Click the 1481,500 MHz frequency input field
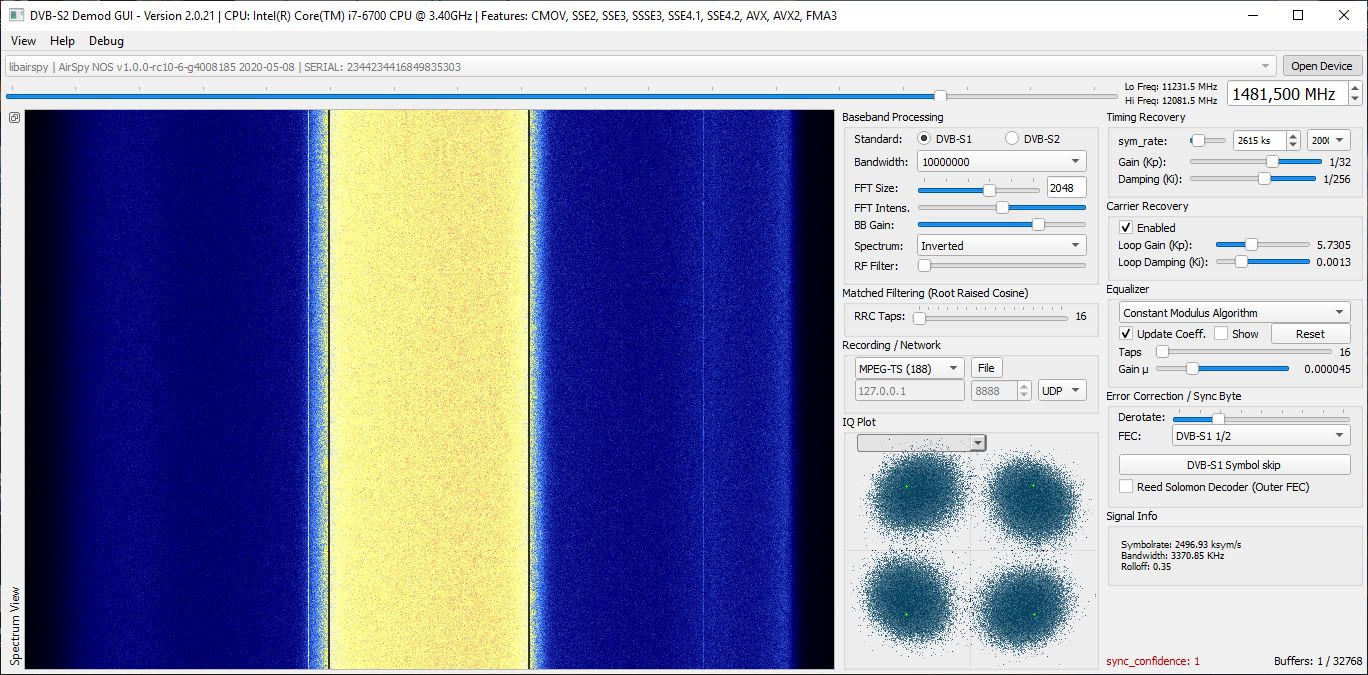 1288,94
